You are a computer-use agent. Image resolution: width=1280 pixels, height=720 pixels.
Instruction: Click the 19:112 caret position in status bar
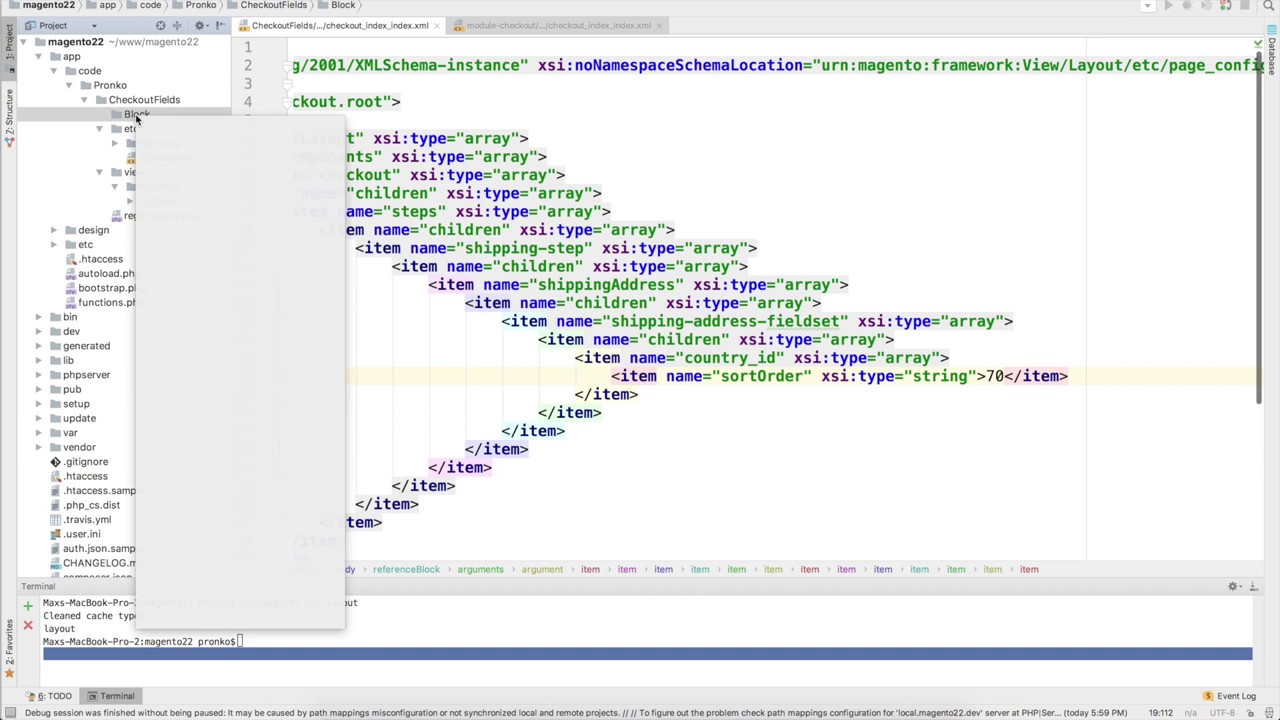pos(1161,713)
